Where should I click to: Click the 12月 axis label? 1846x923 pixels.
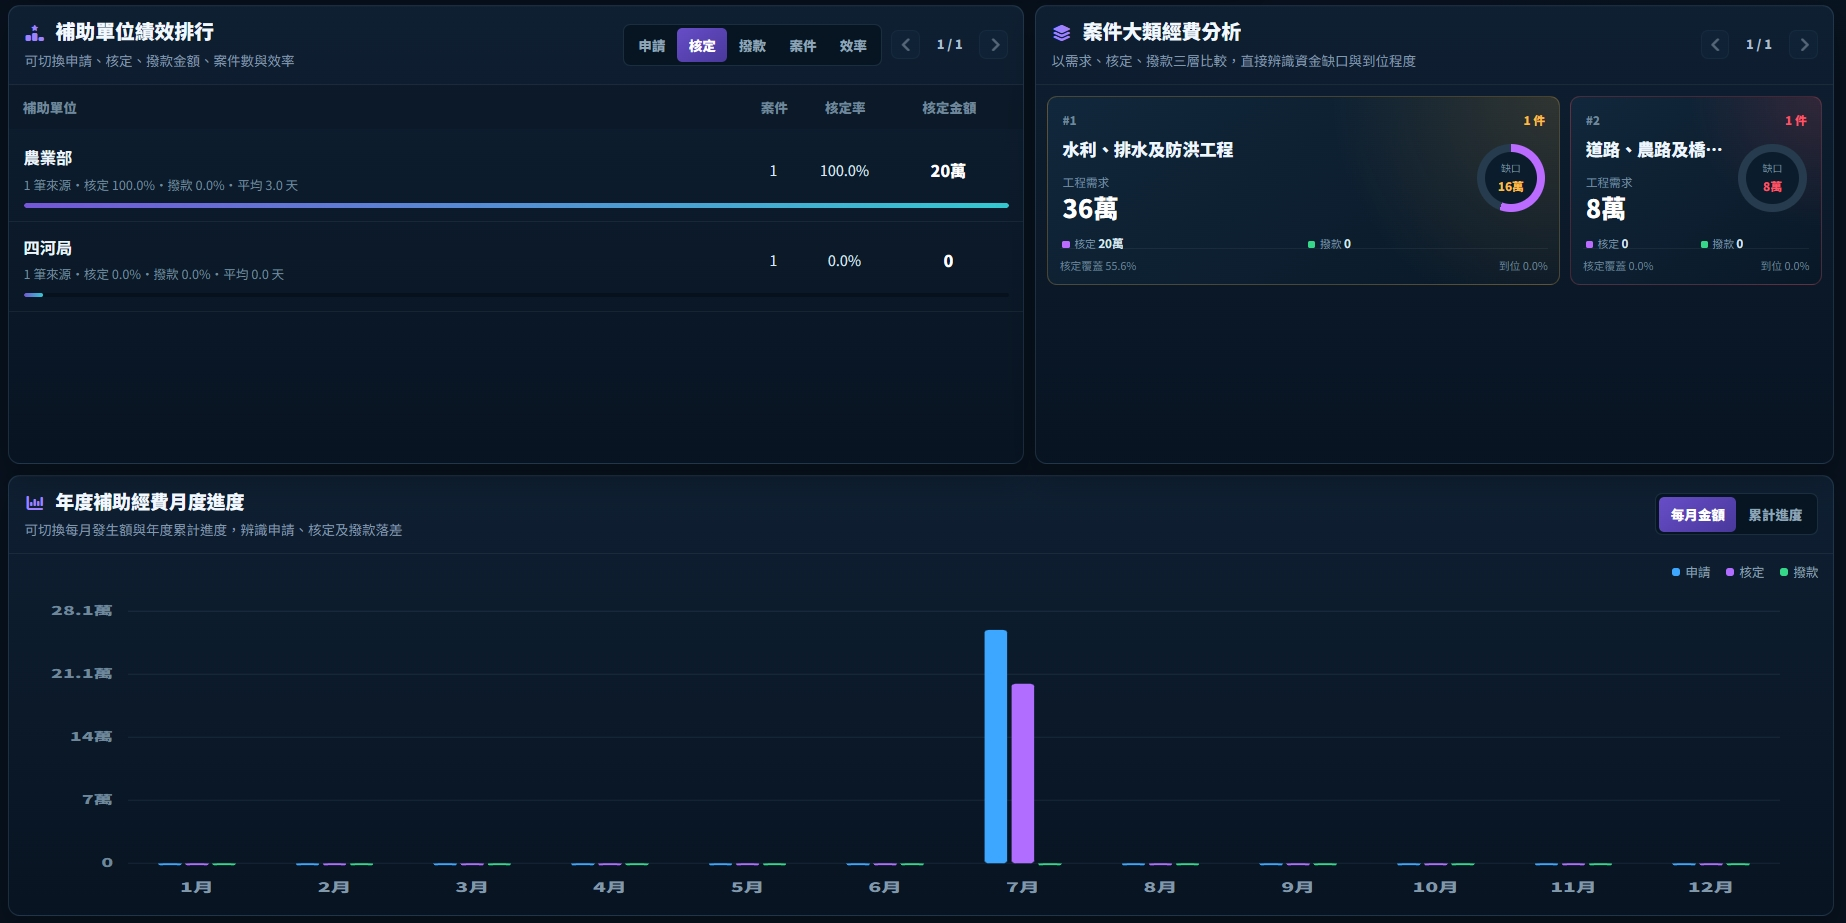[1710, 887]
